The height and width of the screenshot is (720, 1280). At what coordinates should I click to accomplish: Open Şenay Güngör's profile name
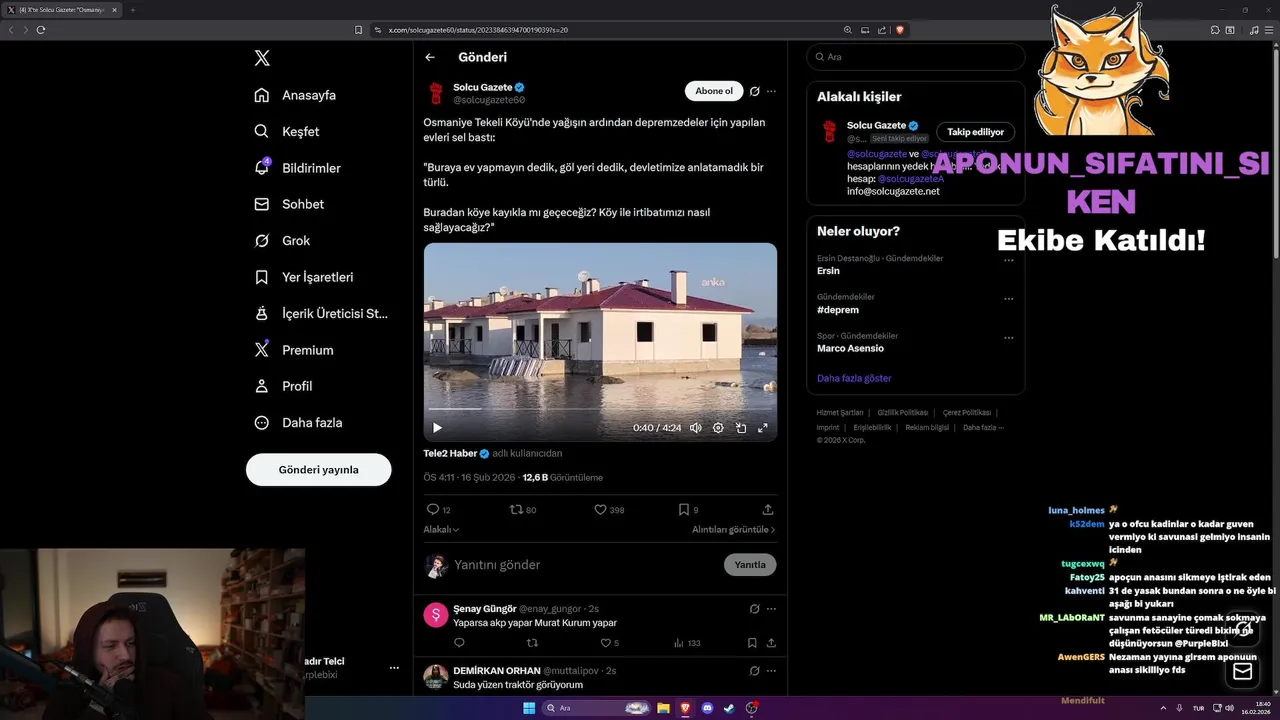pyautogui.click(x=485, y=608)
